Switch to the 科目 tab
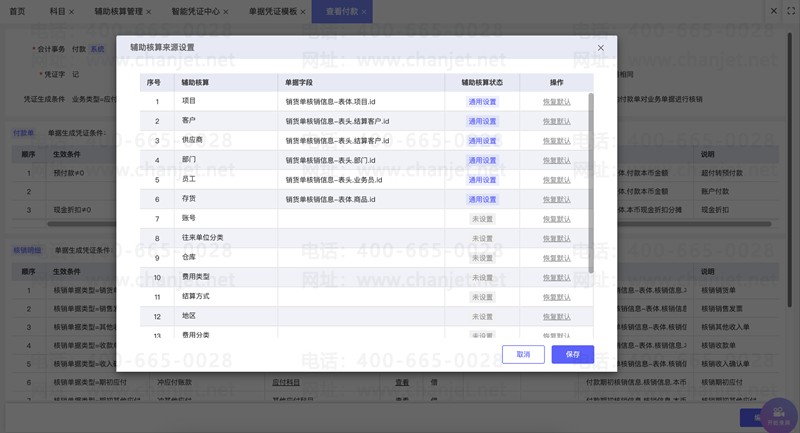The image size is (800, 433). tap(57, 11)
